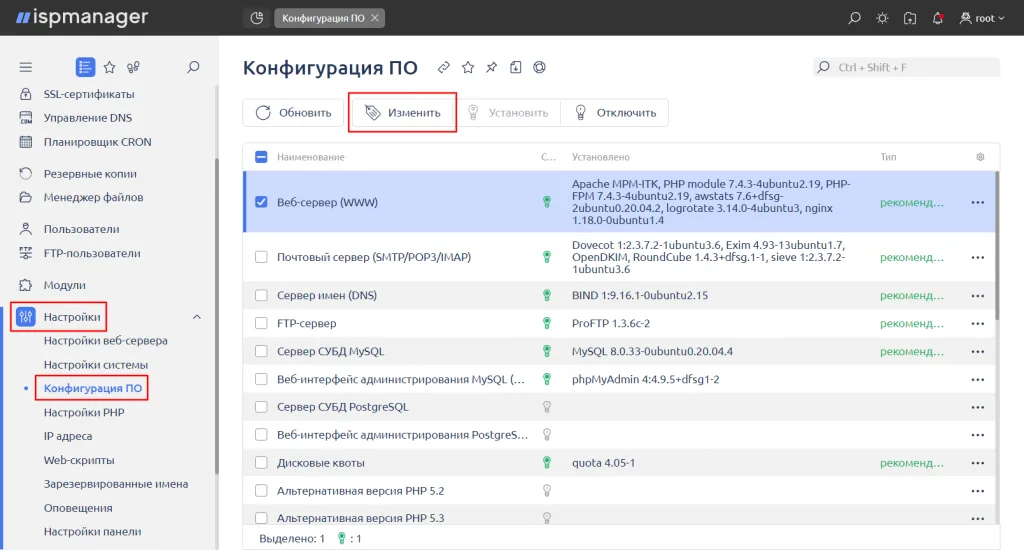Open Резервные копии in sidebar

tap(90, 174)
